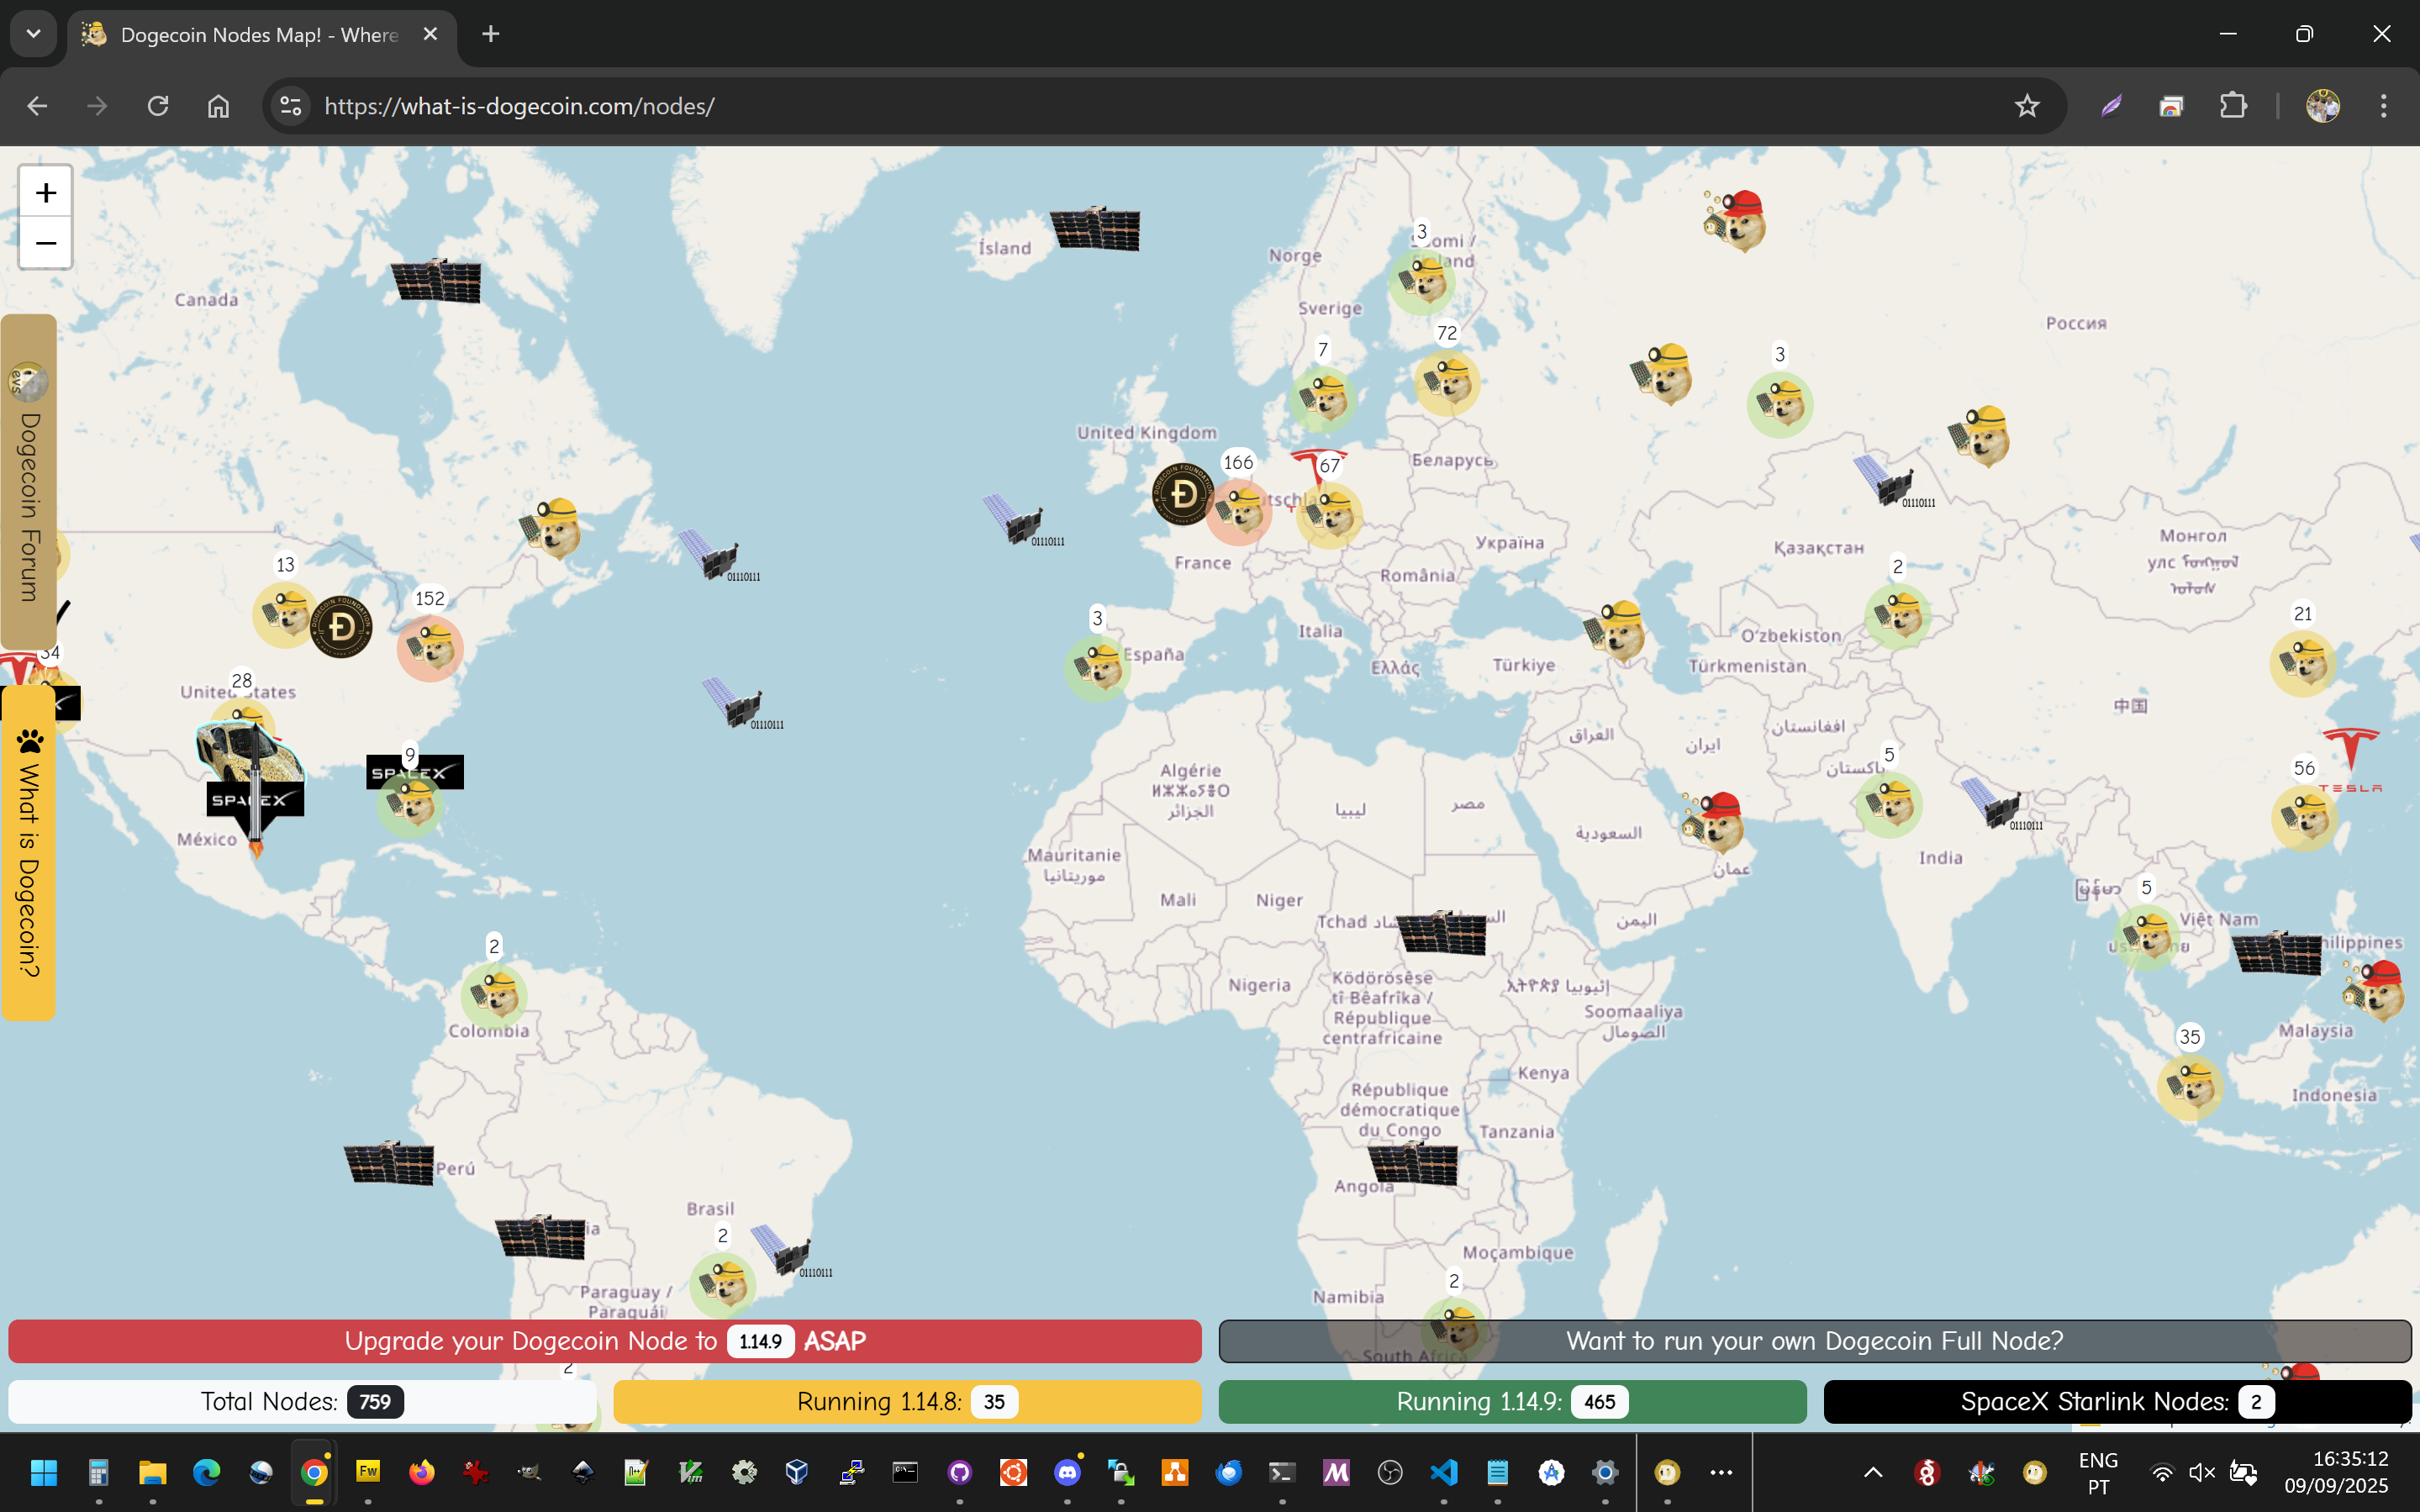Open the 35-node cluster near Indonesia

(2190, 1087)
